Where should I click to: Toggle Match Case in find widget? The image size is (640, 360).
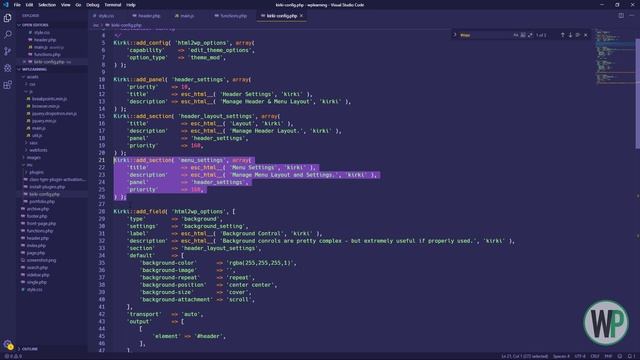pyautogui.click(x=516, y=35)
